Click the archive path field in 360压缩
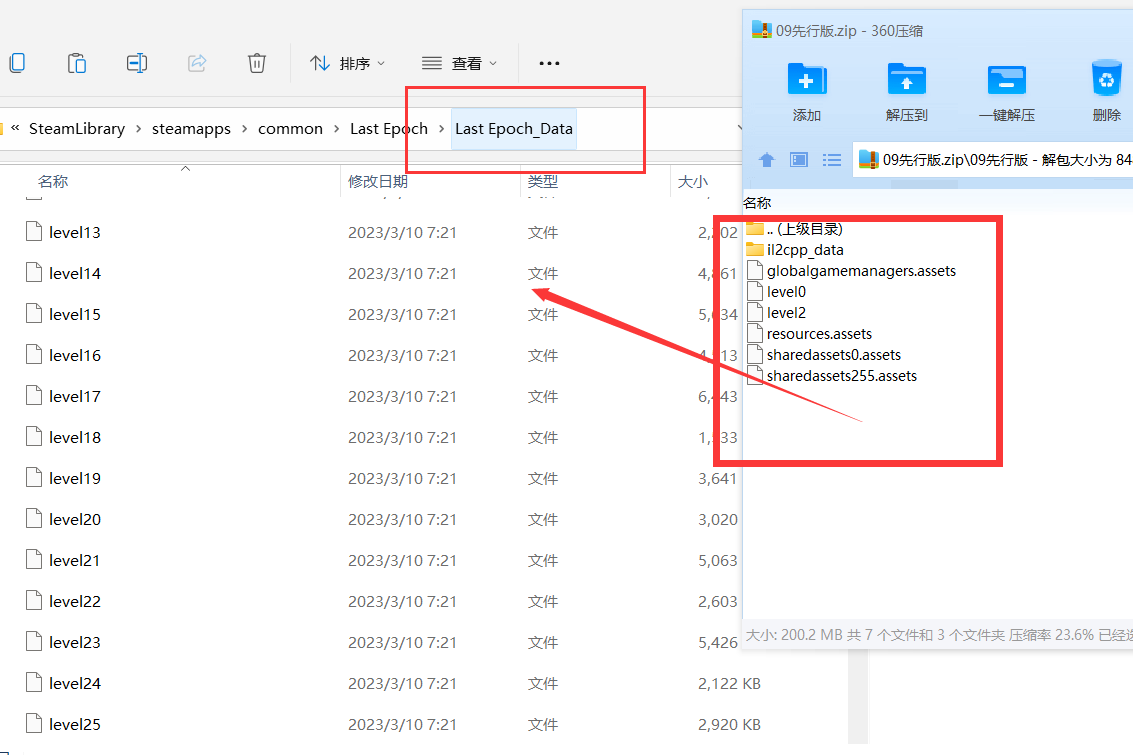This screenshot has width=1133, height=755. (x=994, y=160)
